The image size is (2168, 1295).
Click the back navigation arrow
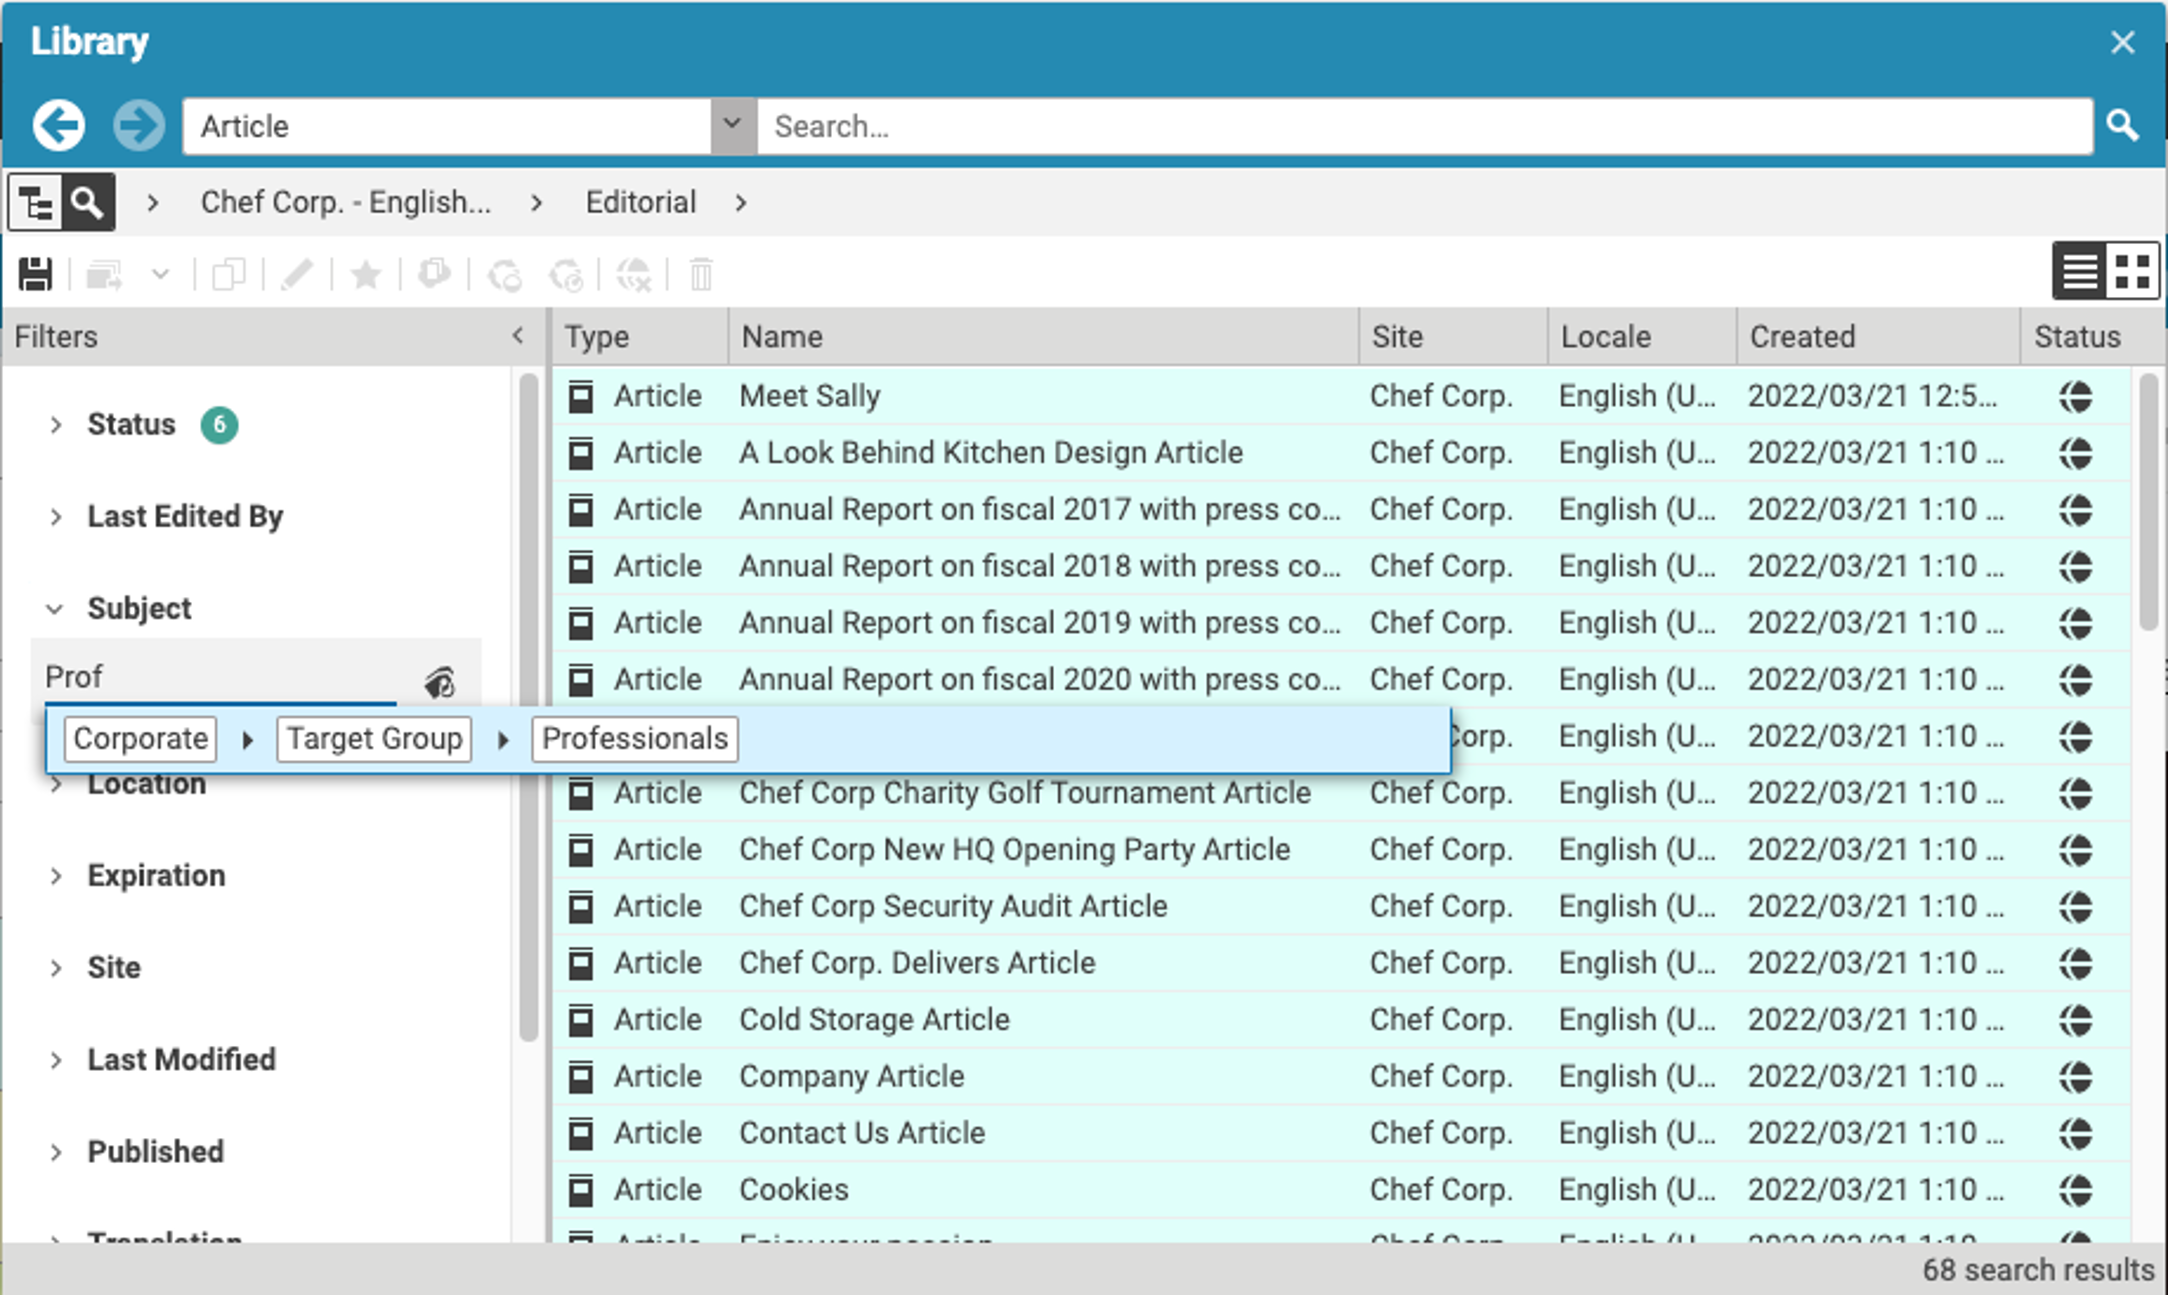coord(58,126)
